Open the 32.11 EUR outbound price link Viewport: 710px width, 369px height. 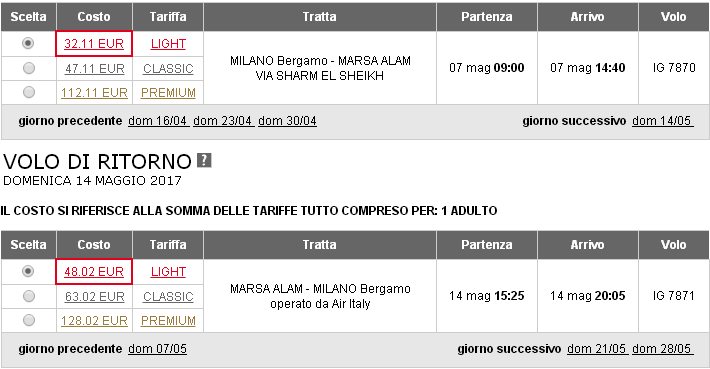[94, 44]
